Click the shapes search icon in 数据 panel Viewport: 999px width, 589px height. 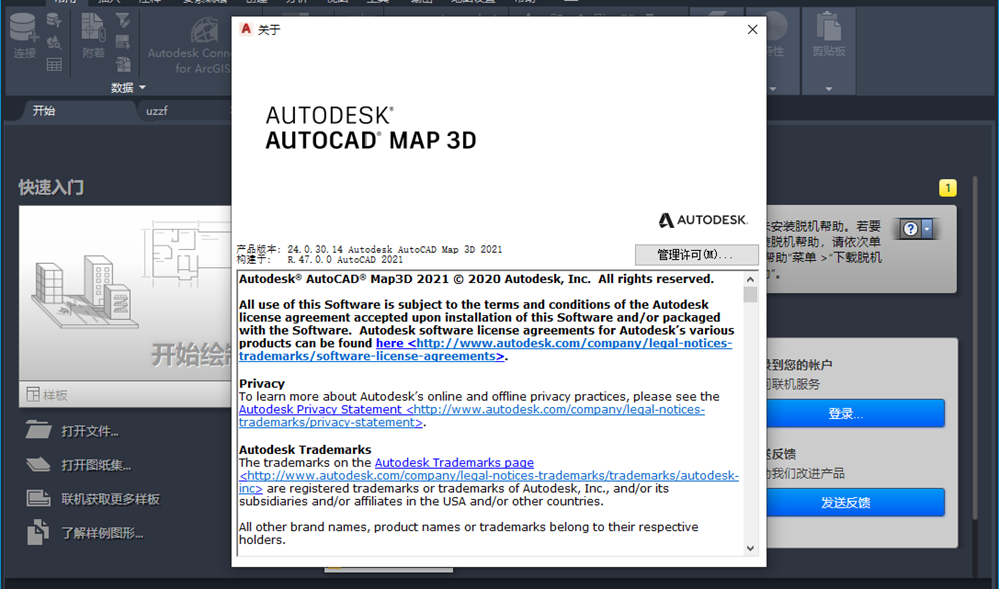pyautogui.click(x=54, y=43)
